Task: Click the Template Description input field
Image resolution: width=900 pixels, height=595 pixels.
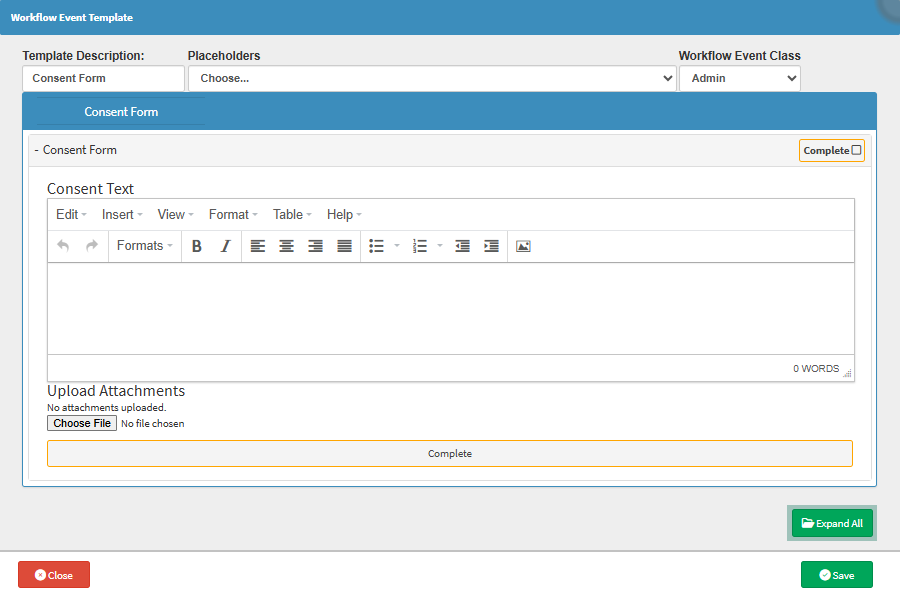Action: 103,78
